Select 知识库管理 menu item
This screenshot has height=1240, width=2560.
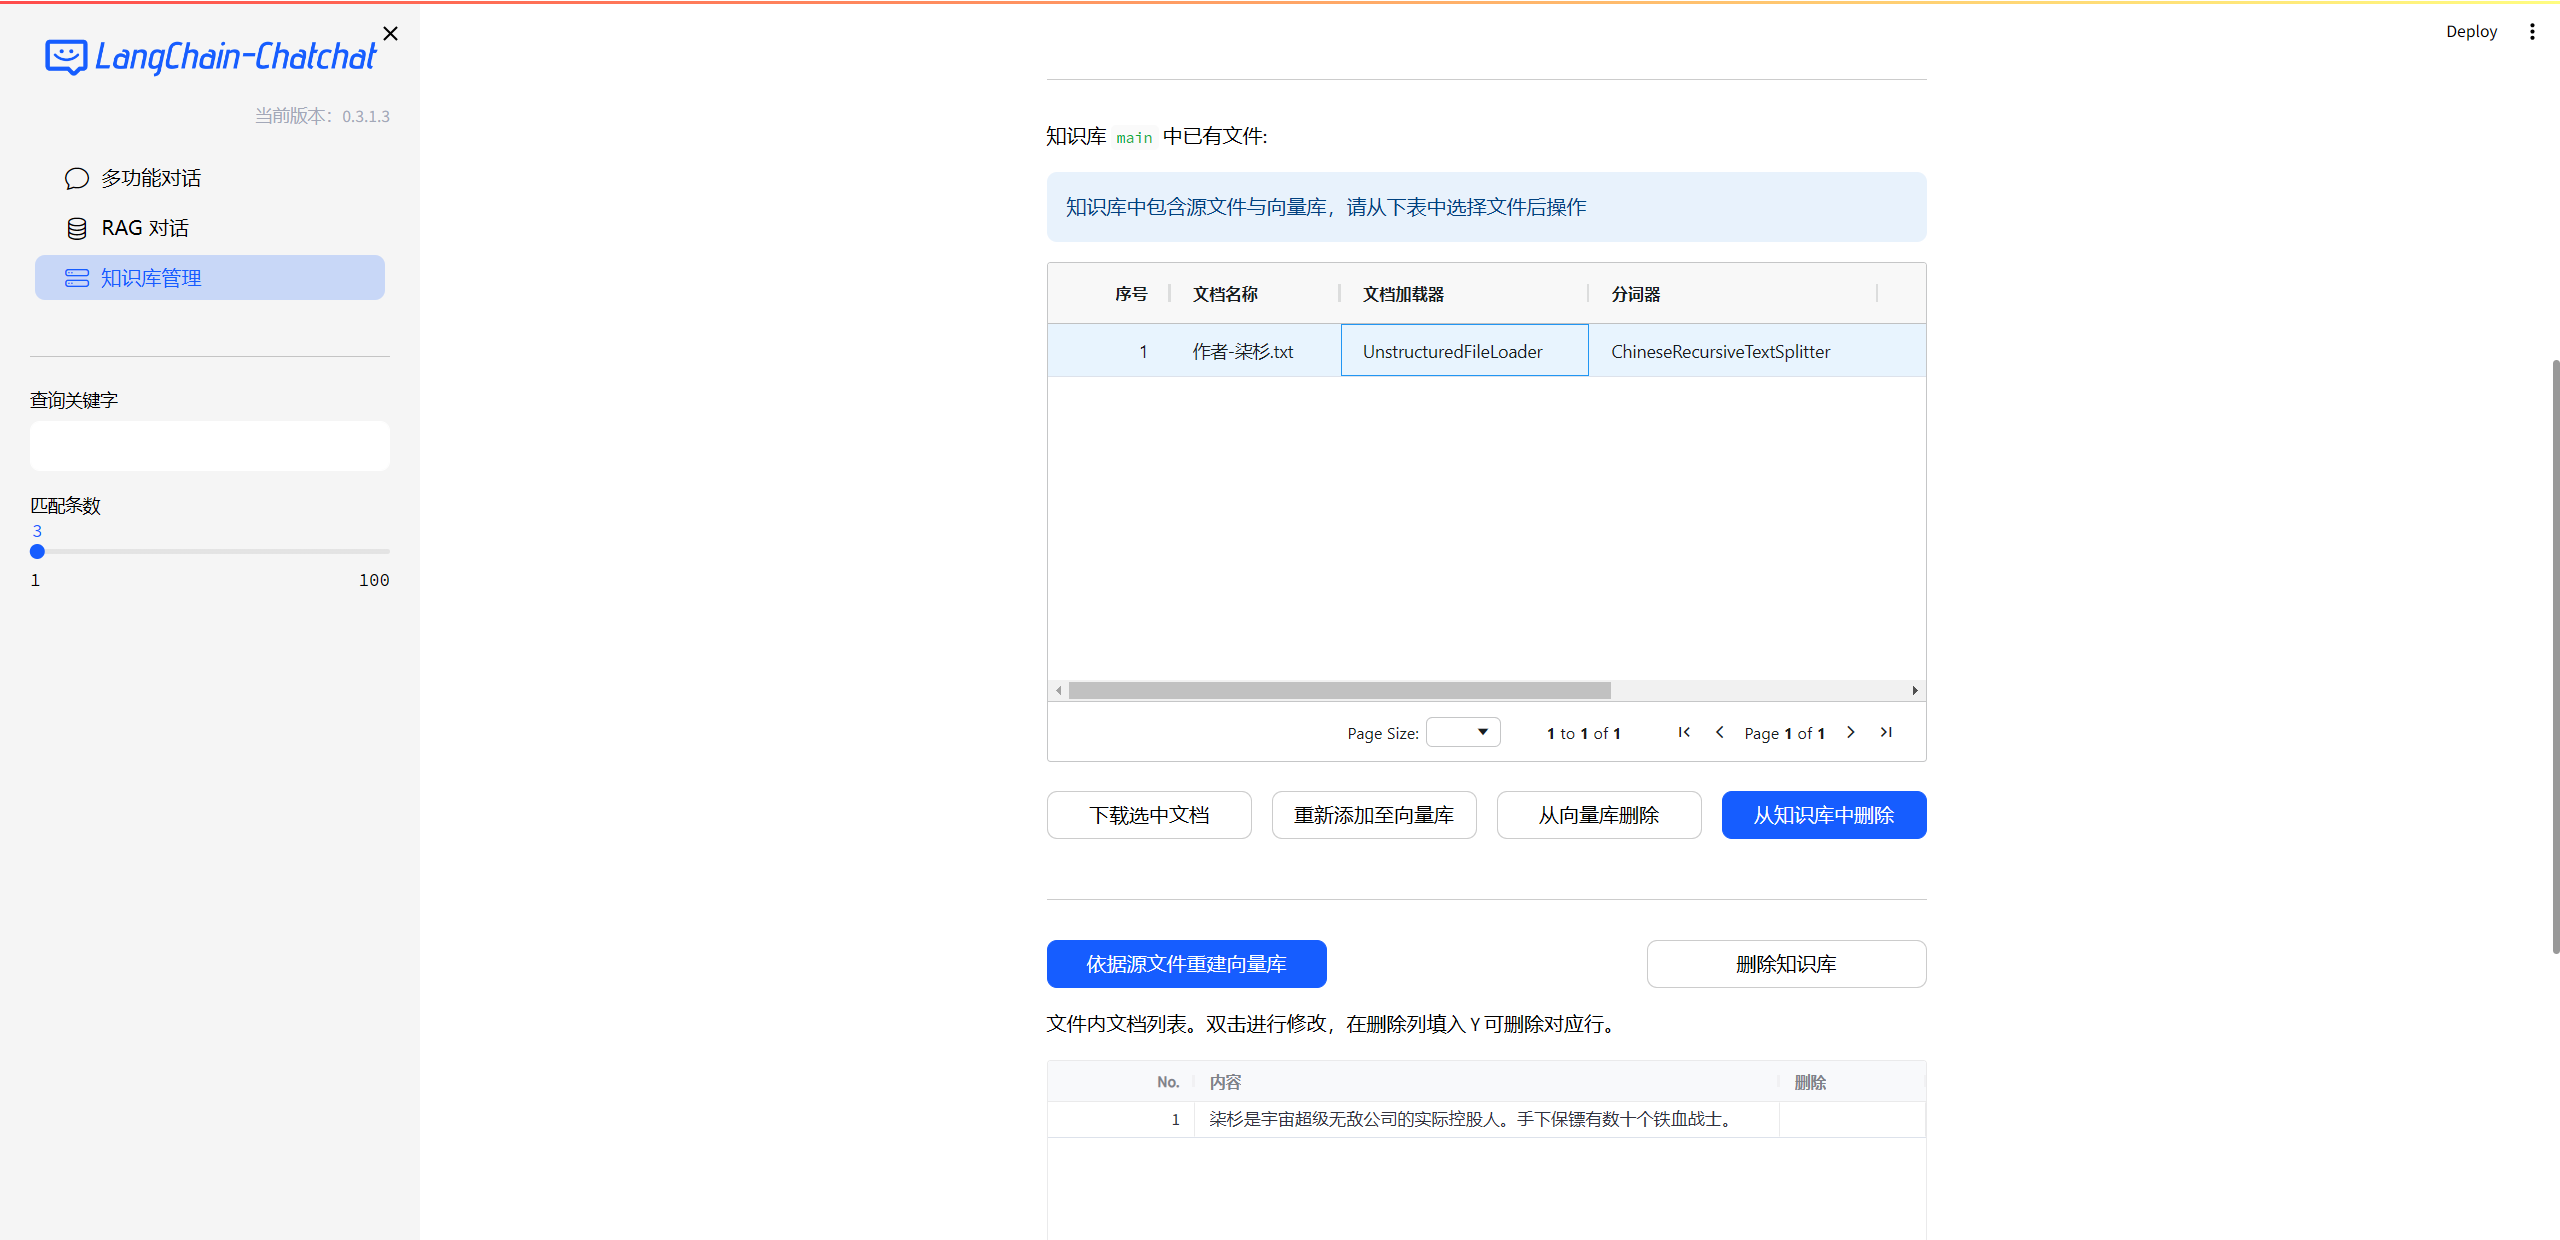[210, 278]
